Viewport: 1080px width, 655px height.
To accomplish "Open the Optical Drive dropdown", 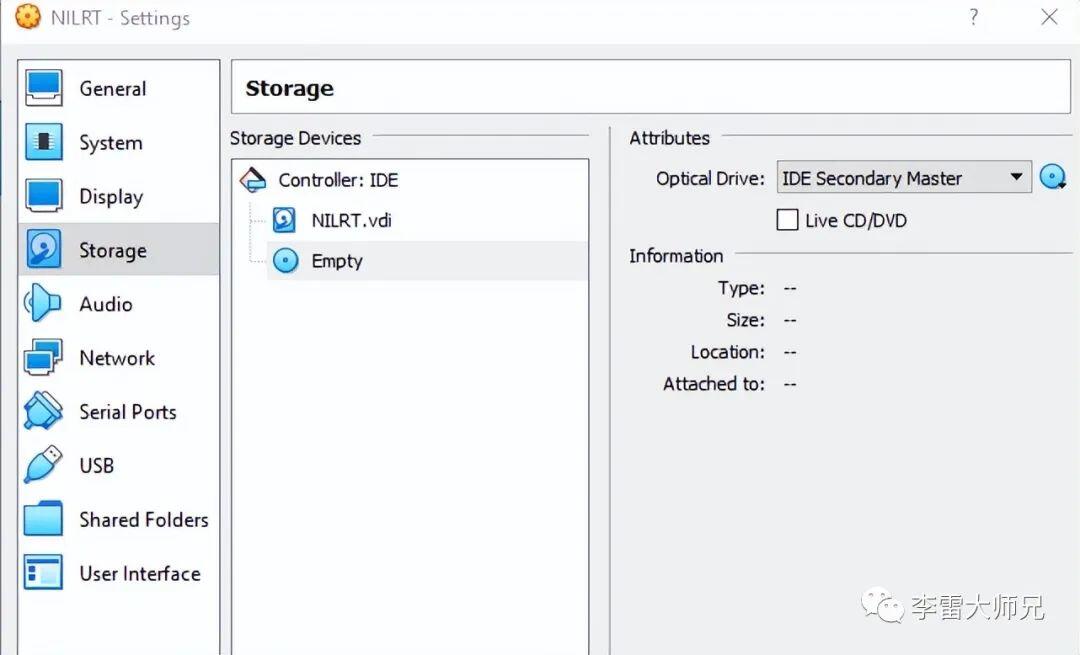I will tap(904, 178).
